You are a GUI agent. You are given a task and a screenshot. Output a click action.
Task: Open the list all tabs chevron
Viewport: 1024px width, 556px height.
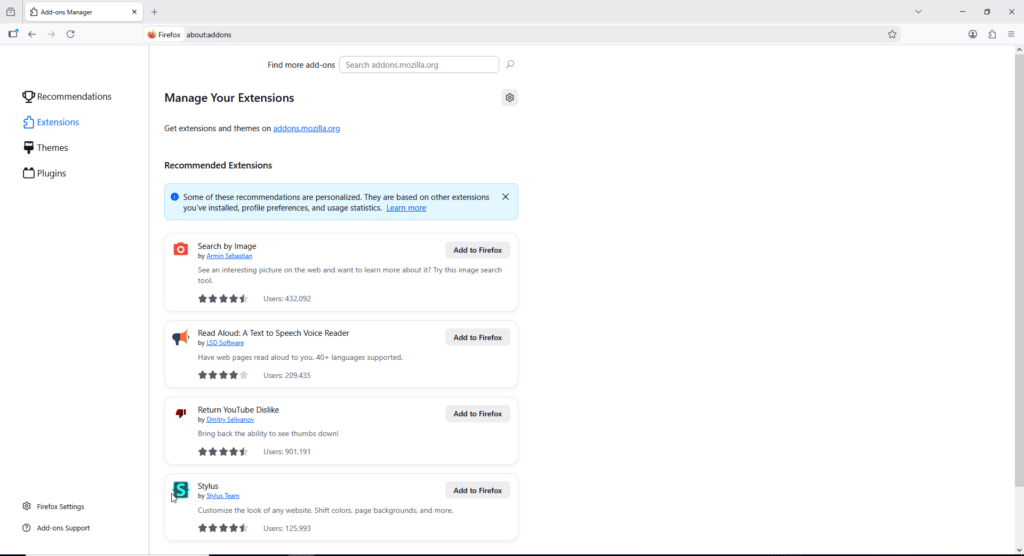tap(918, 12)
